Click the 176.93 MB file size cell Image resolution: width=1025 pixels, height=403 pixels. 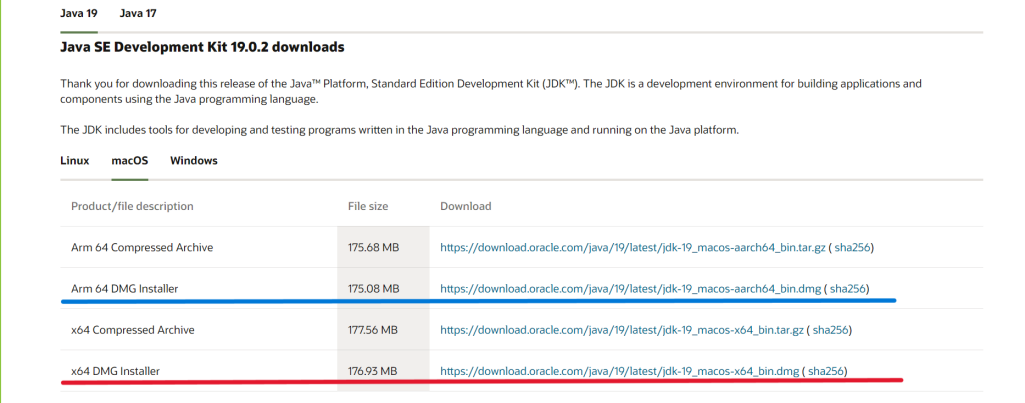(x=384, y=370)
